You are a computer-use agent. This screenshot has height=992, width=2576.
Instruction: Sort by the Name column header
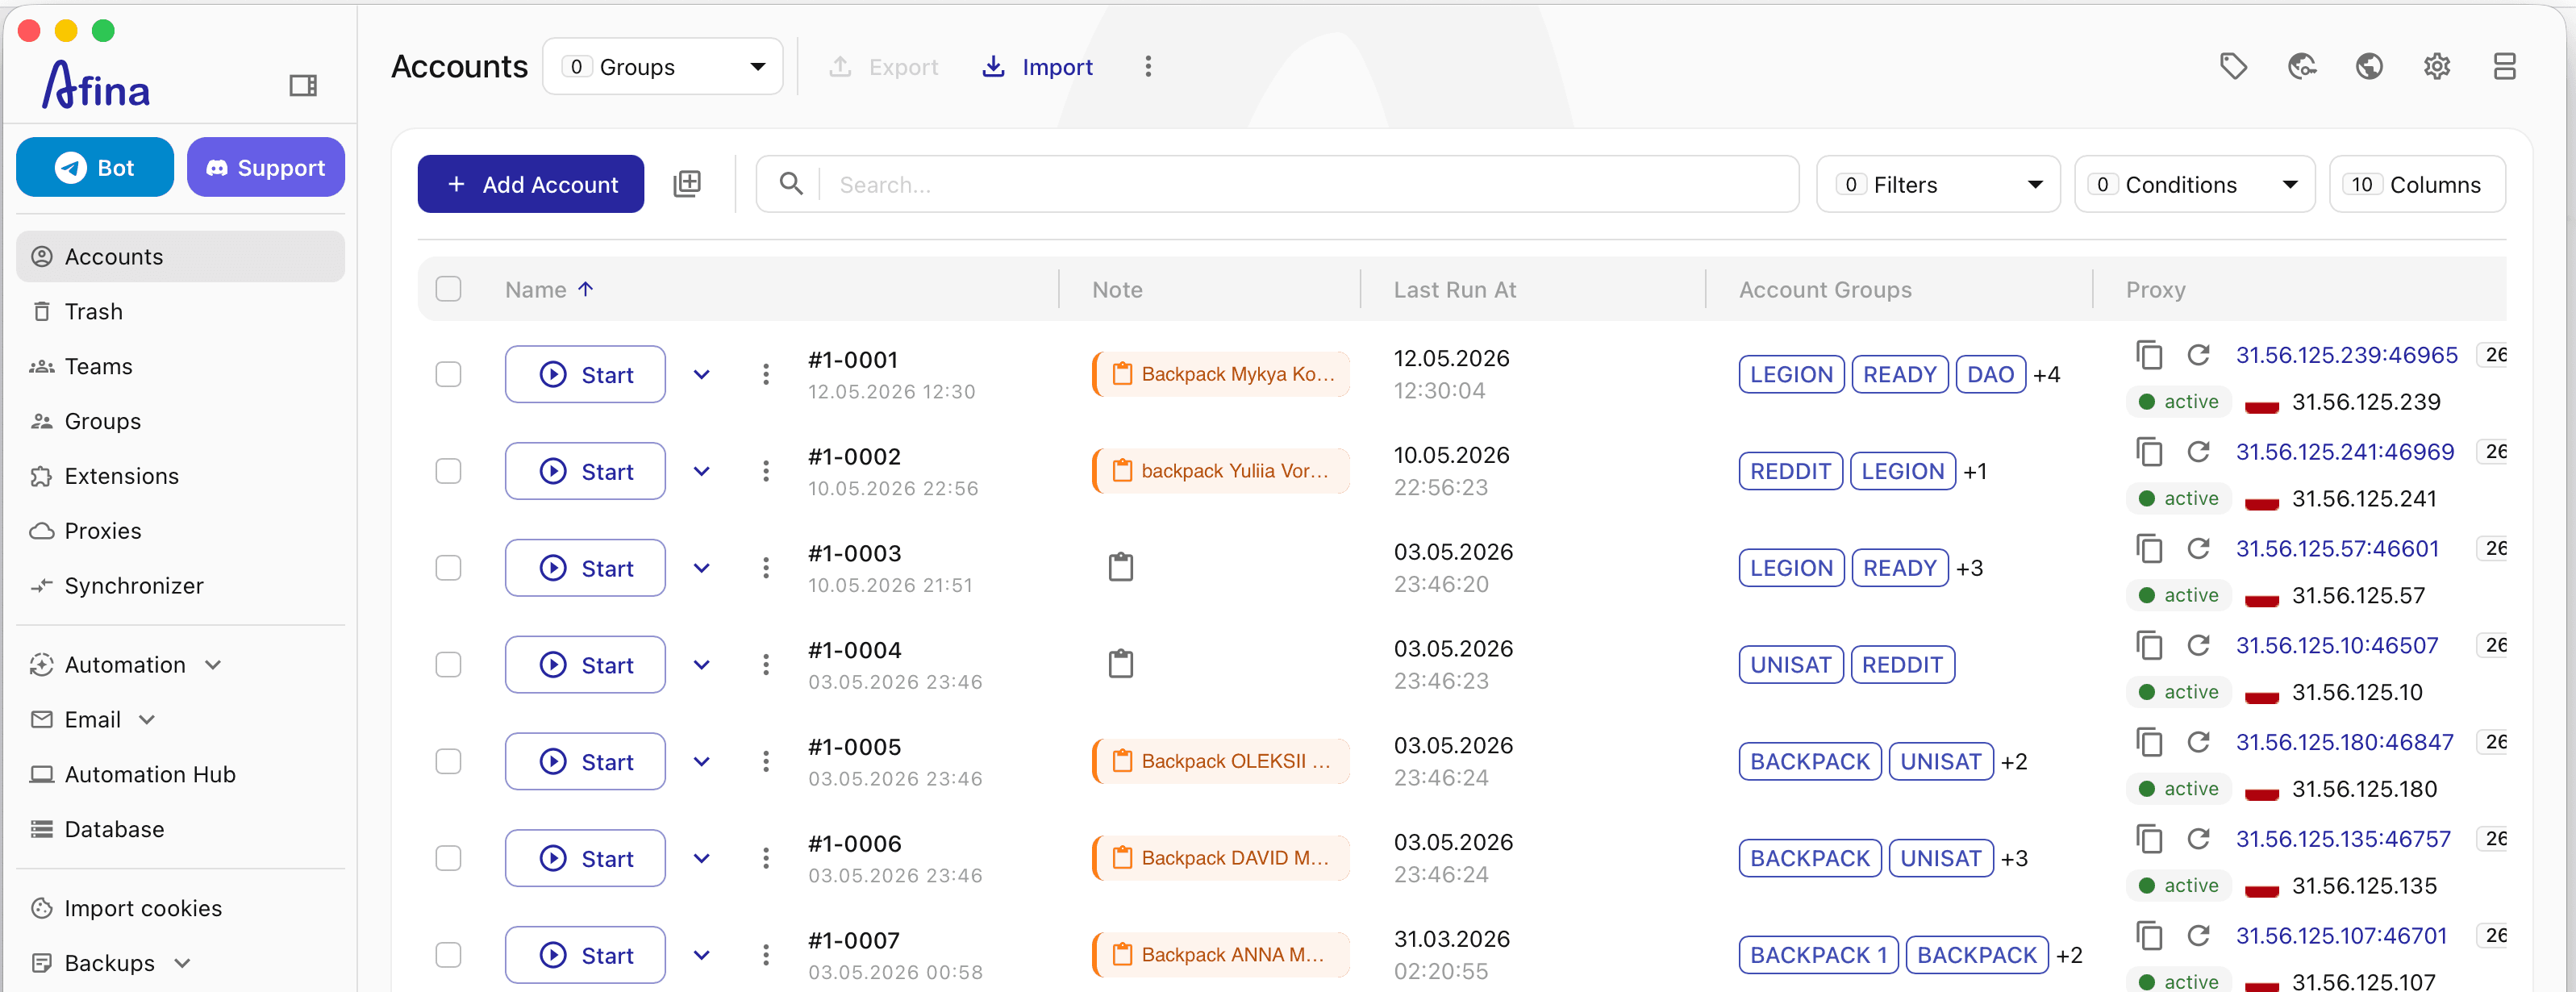coord(549,290)
